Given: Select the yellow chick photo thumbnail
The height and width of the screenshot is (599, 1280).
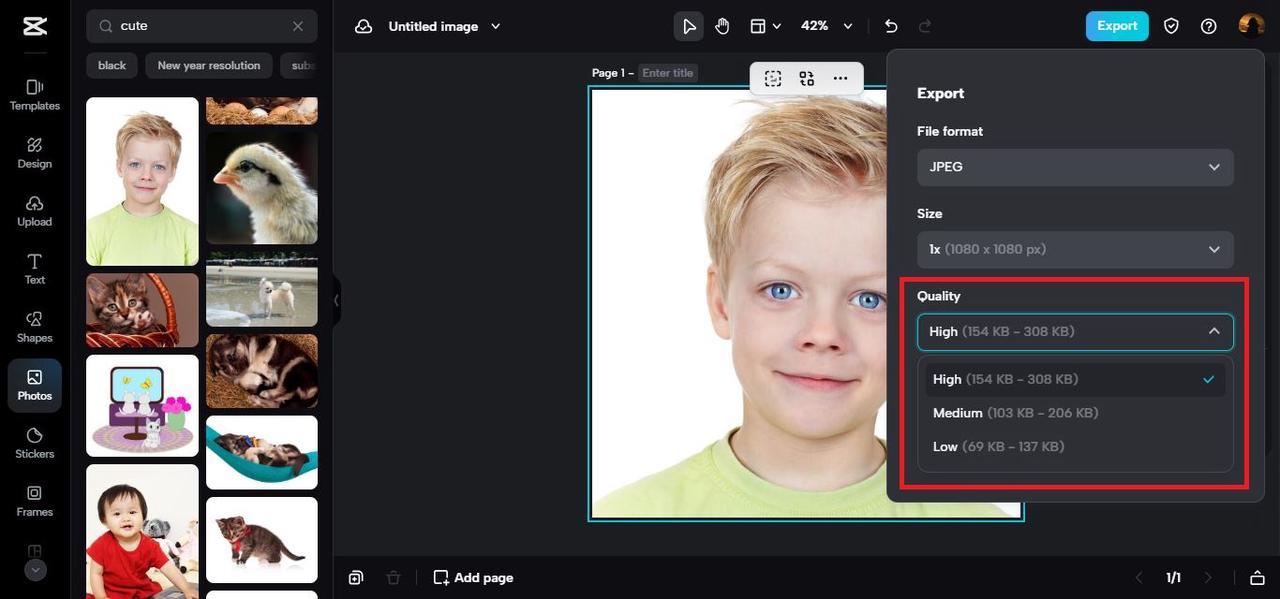Looking at the screenshot, I should [x=262, y=188].
